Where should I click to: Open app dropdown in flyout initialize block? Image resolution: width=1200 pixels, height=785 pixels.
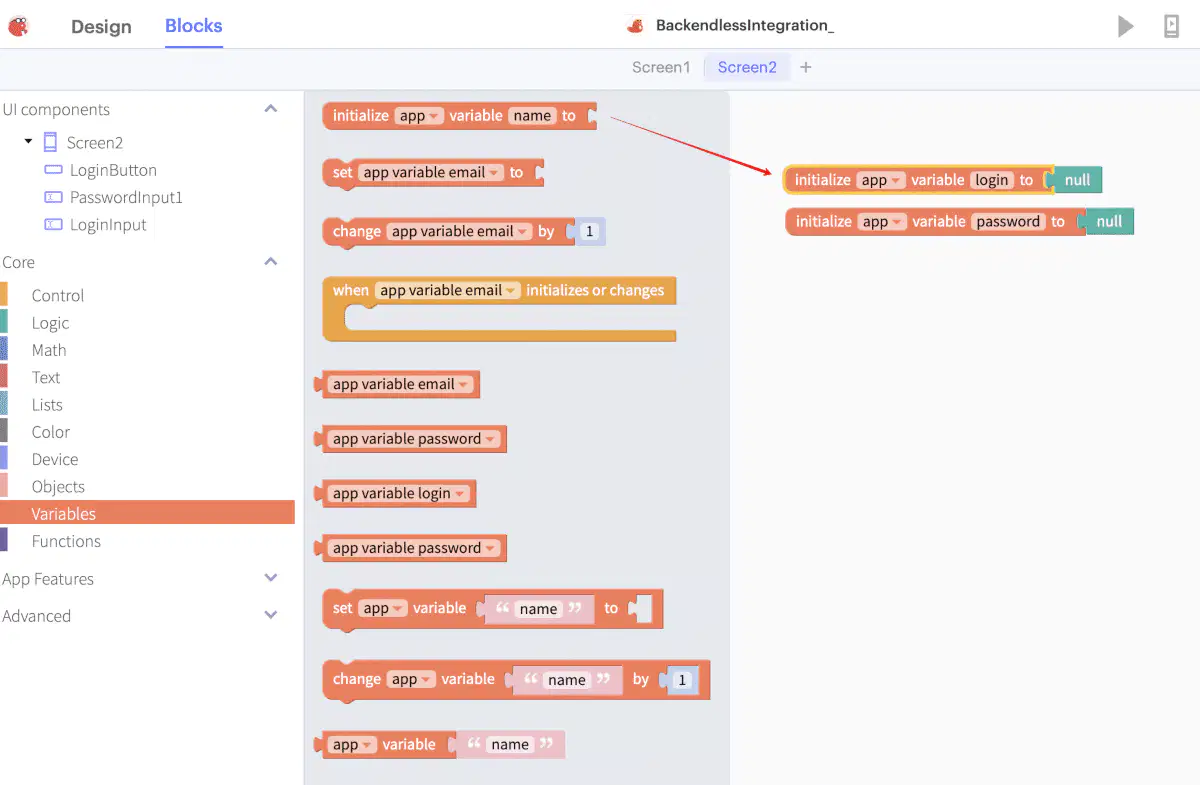(419, 116)
